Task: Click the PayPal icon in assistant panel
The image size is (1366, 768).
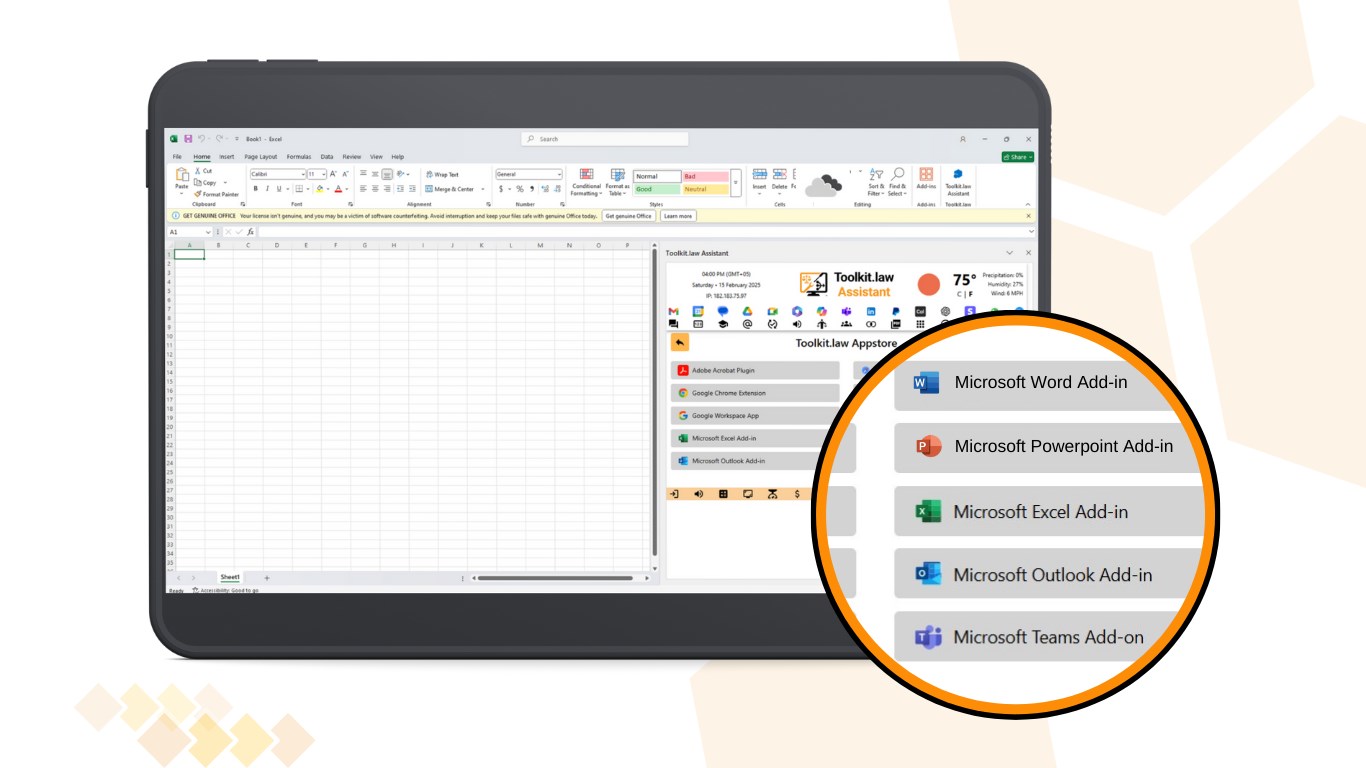Action: (895, 311)
